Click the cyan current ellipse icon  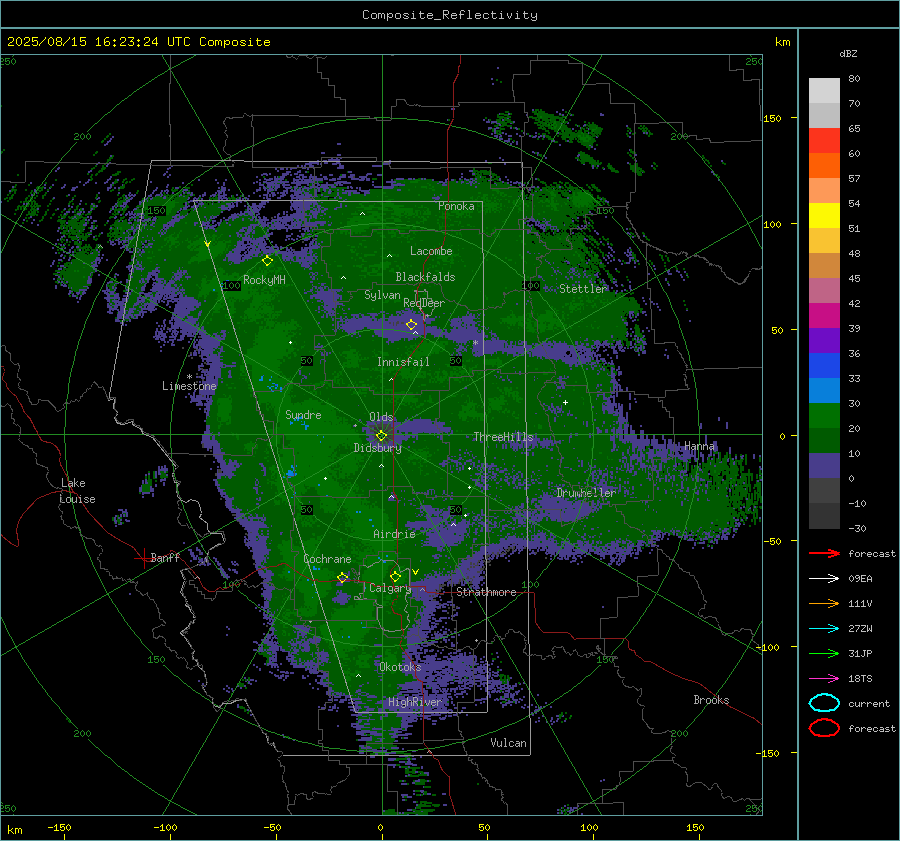(824, 703)
